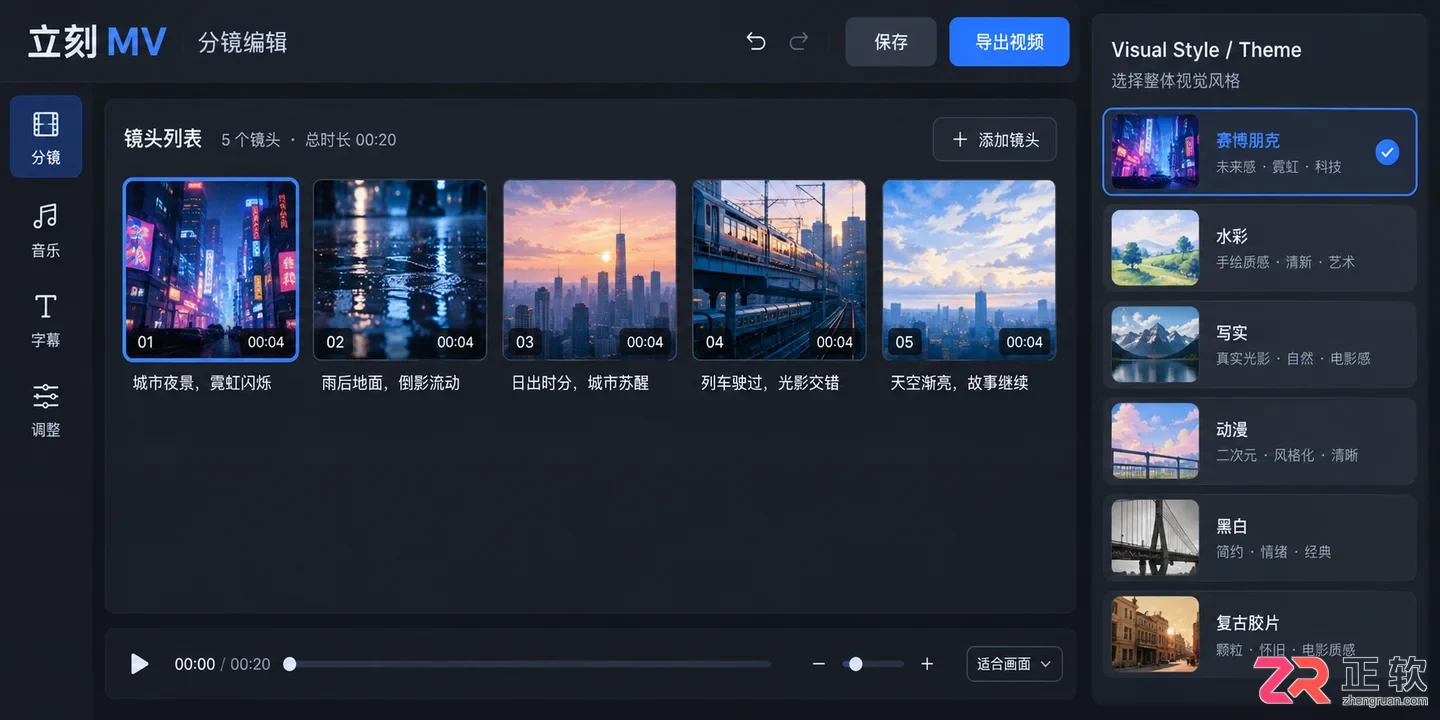This screenshot has width=1440, height=720.
Task: Switch to the 音乐 music tab
Action: point(46,230)
